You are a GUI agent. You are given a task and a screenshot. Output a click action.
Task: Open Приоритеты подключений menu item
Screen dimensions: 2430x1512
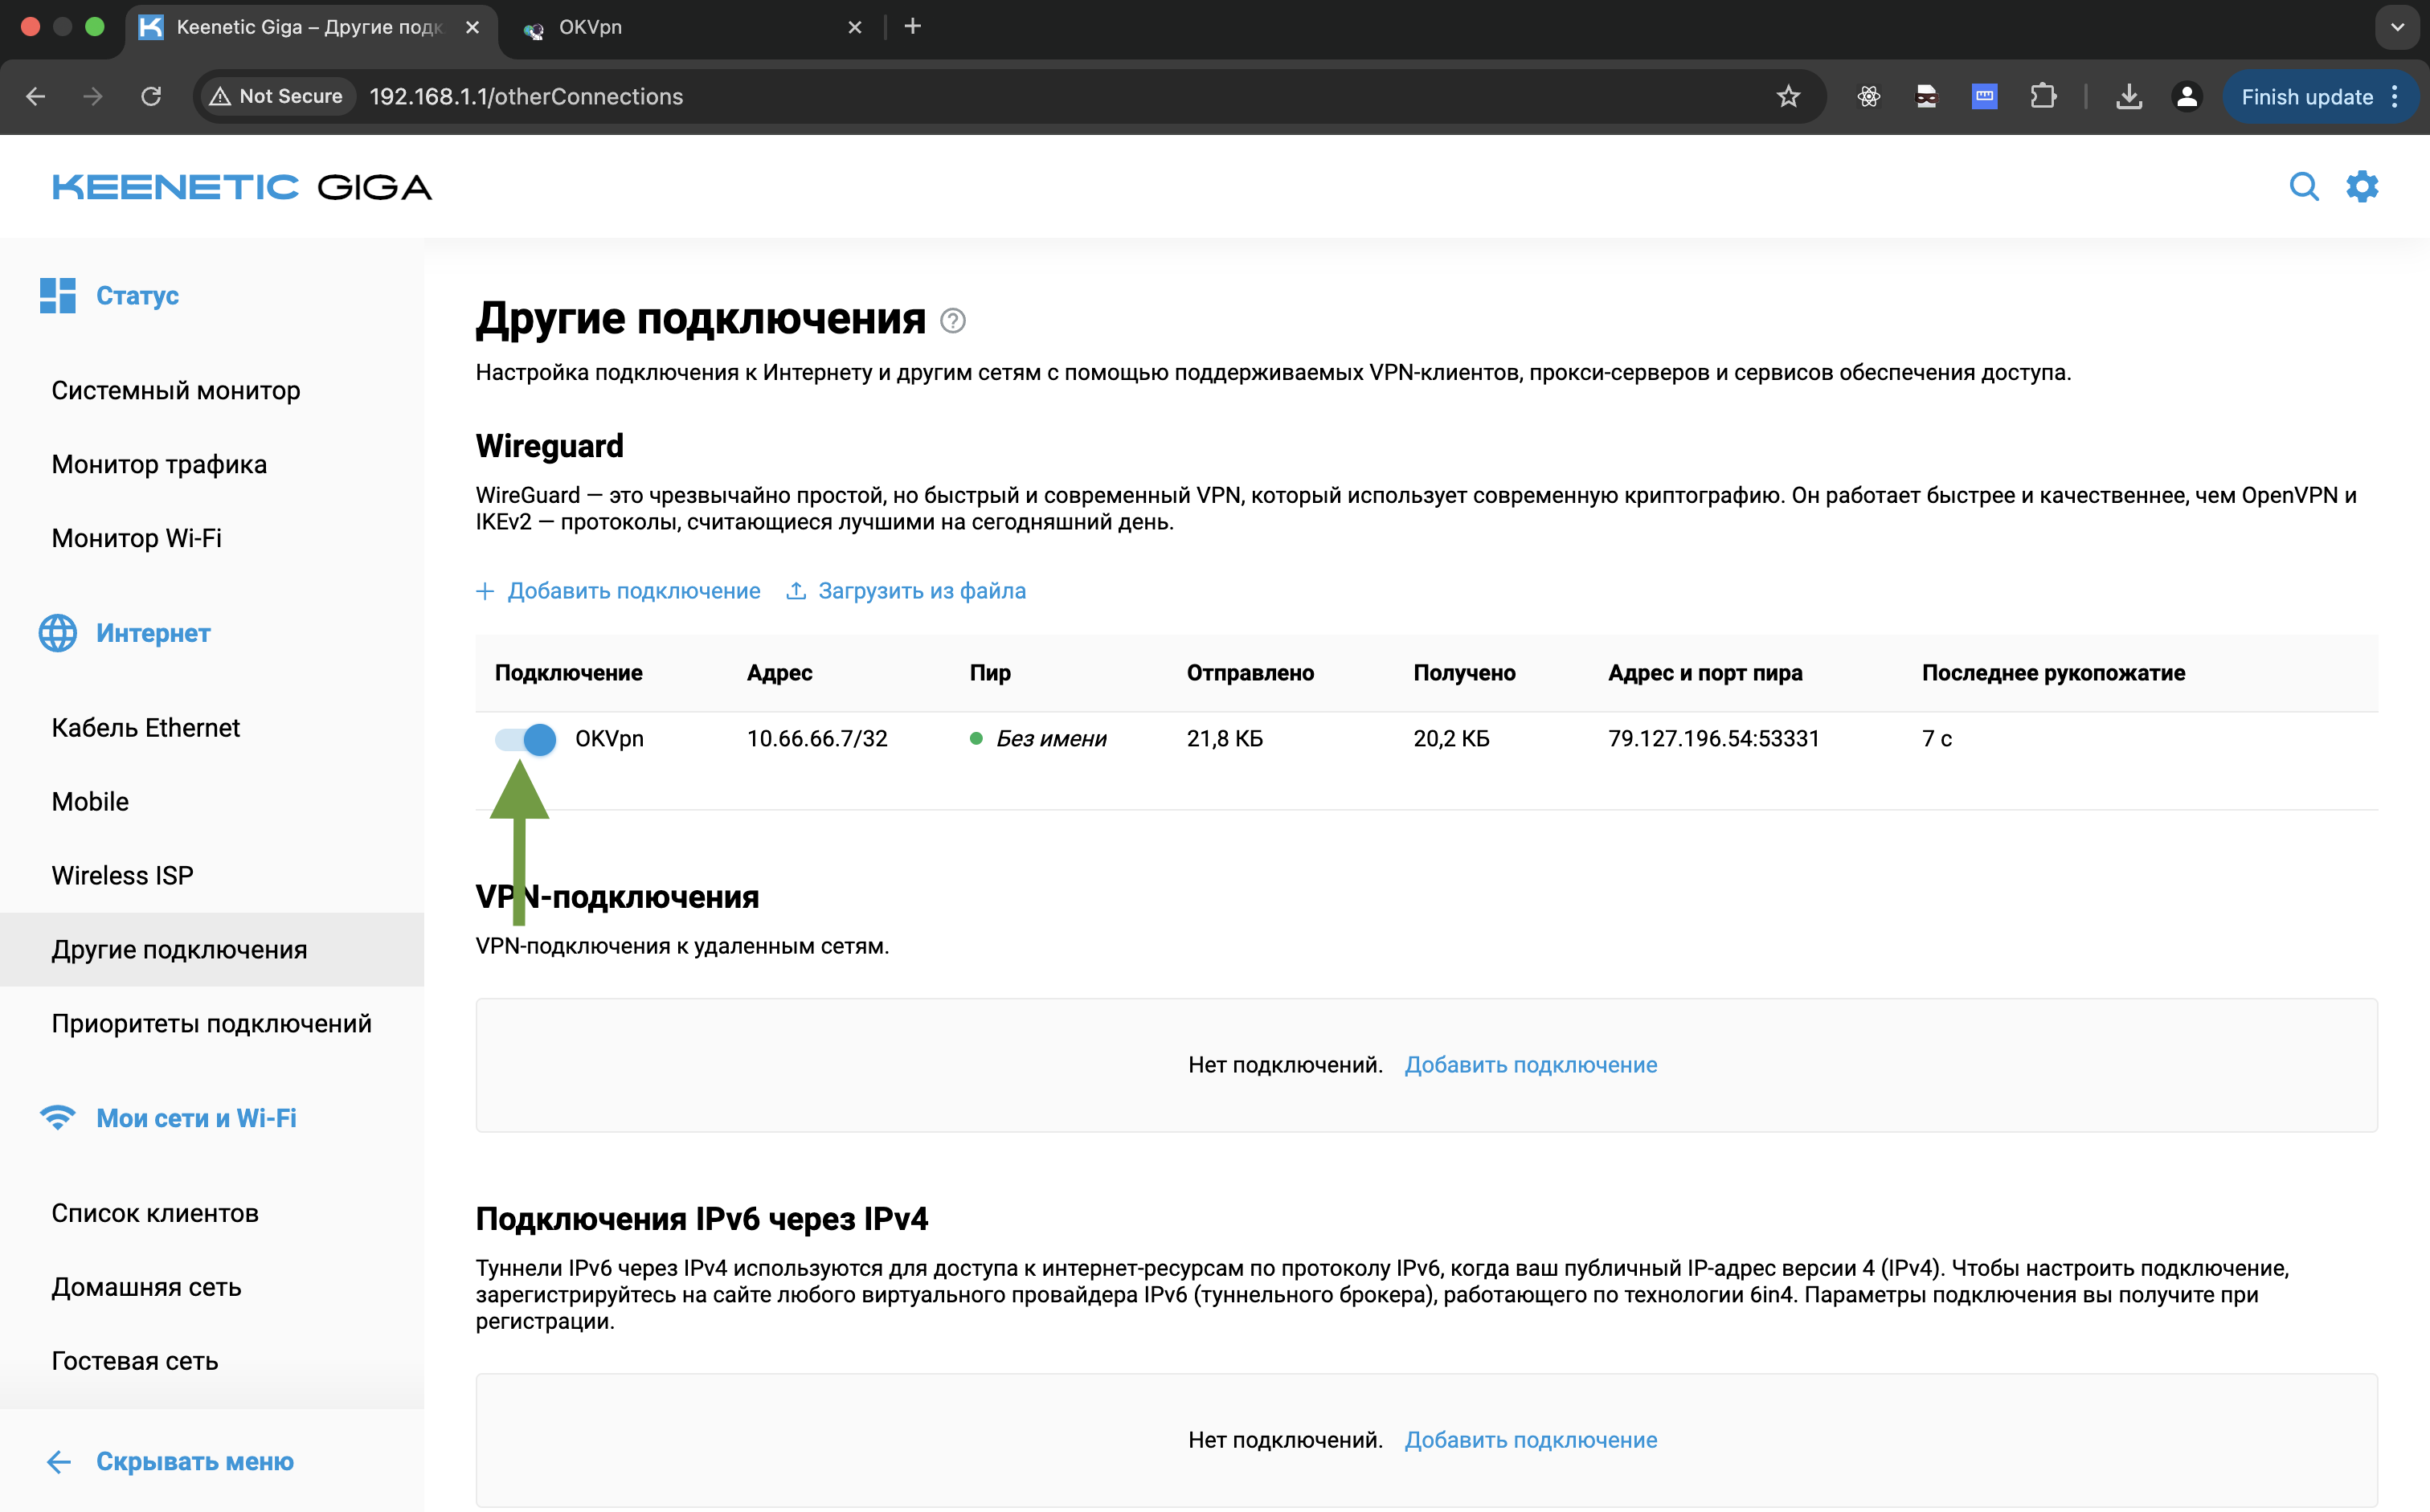(x=211, y=1023)
